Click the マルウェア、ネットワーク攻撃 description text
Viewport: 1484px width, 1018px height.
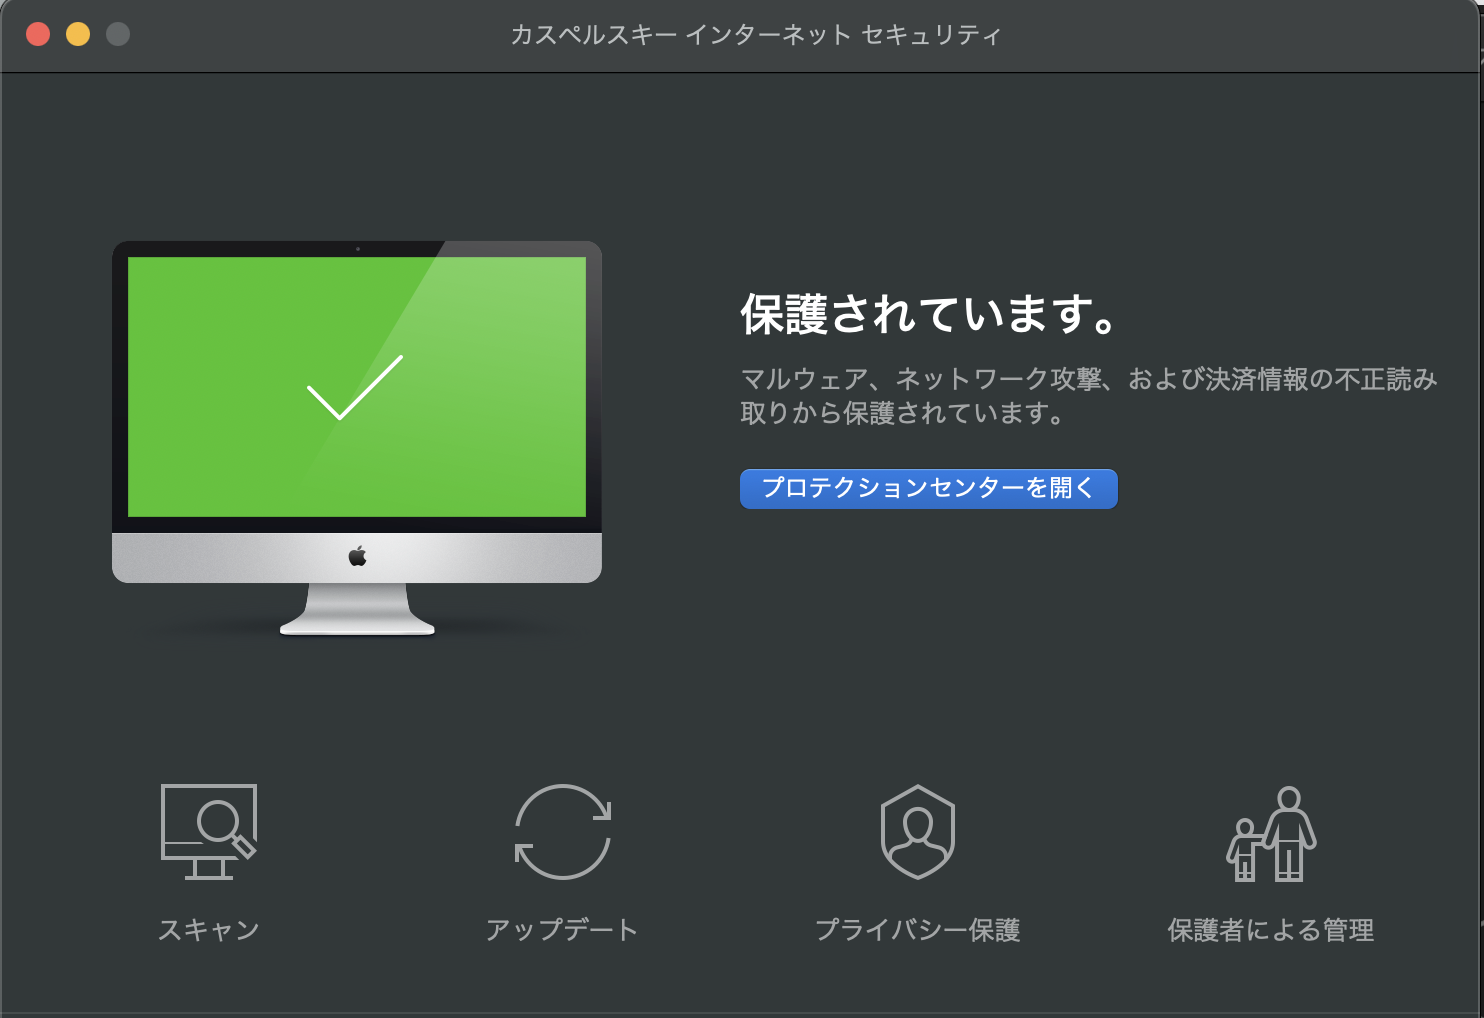click(x=1088, y=396)
